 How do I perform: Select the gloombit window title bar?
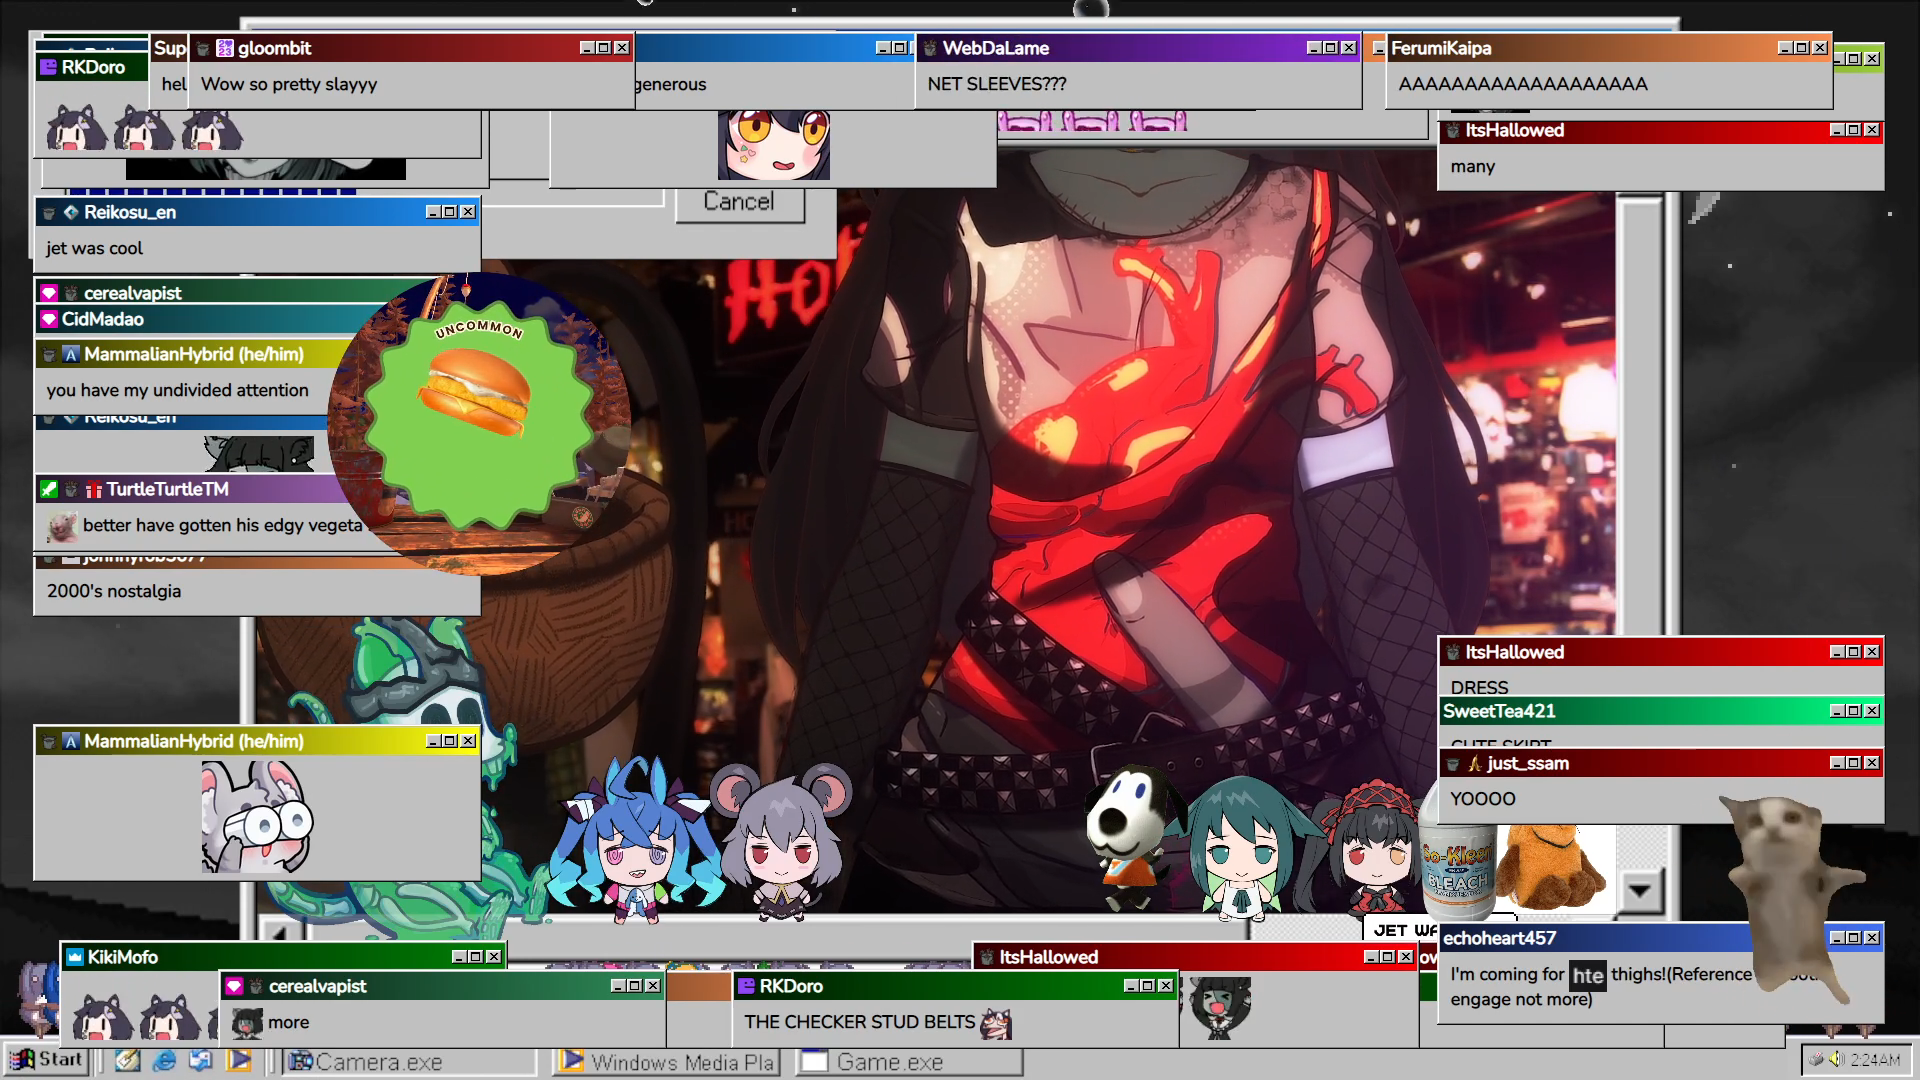coord(412,48)
